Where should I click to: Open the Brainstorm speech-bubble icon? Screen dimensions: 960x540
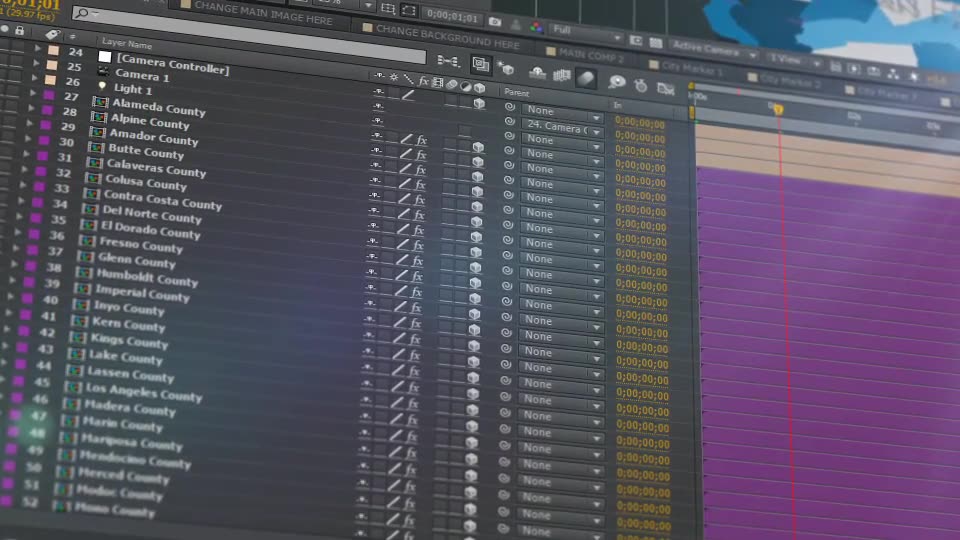tap(616, 82)
